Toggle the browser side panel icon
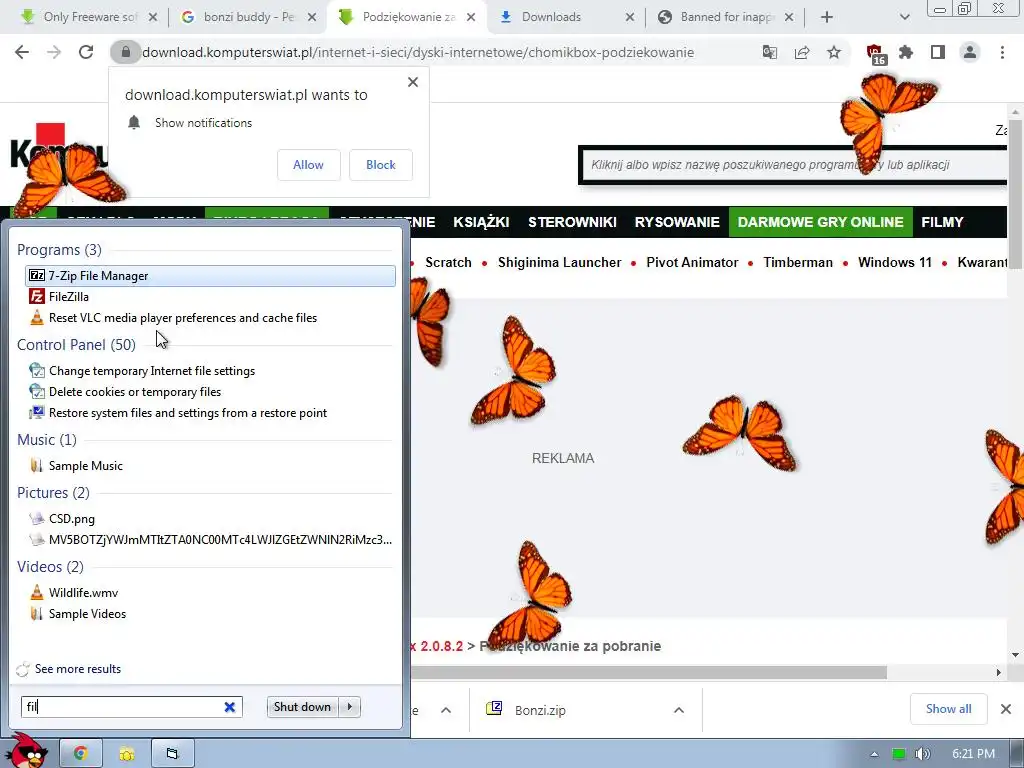 (x=938, y=52)
